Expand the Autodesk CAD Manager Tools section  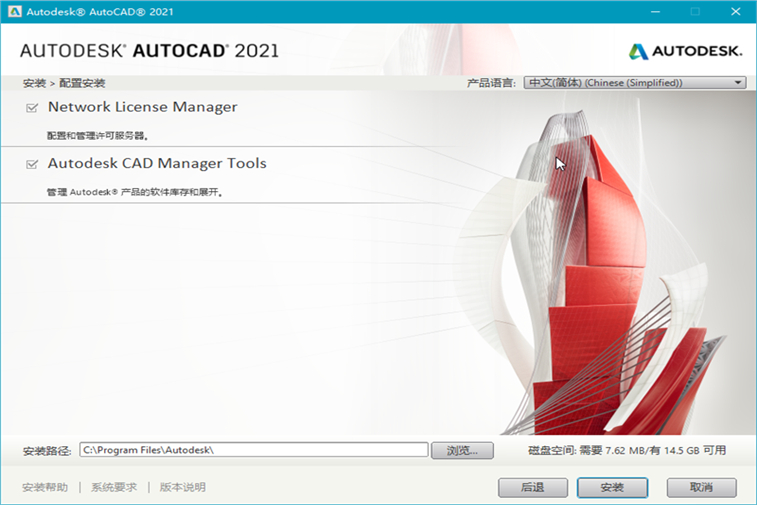point(157,163)
